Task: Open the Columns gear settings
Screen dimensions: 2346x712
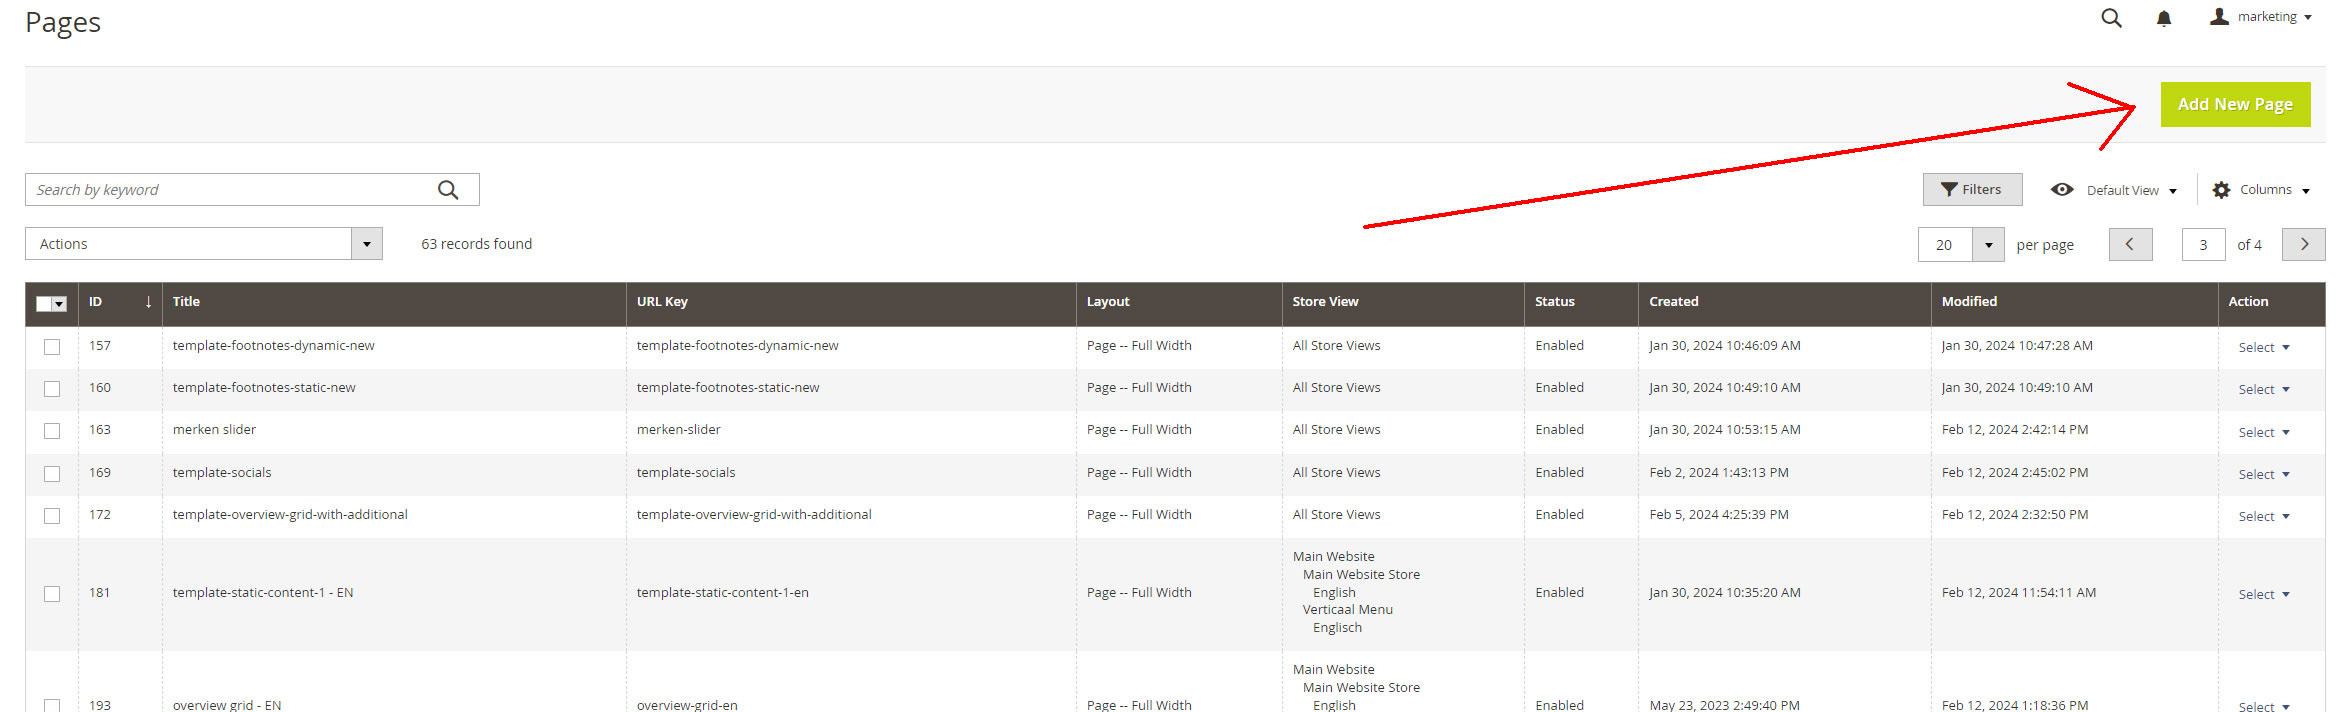Action: [2261, 190]
